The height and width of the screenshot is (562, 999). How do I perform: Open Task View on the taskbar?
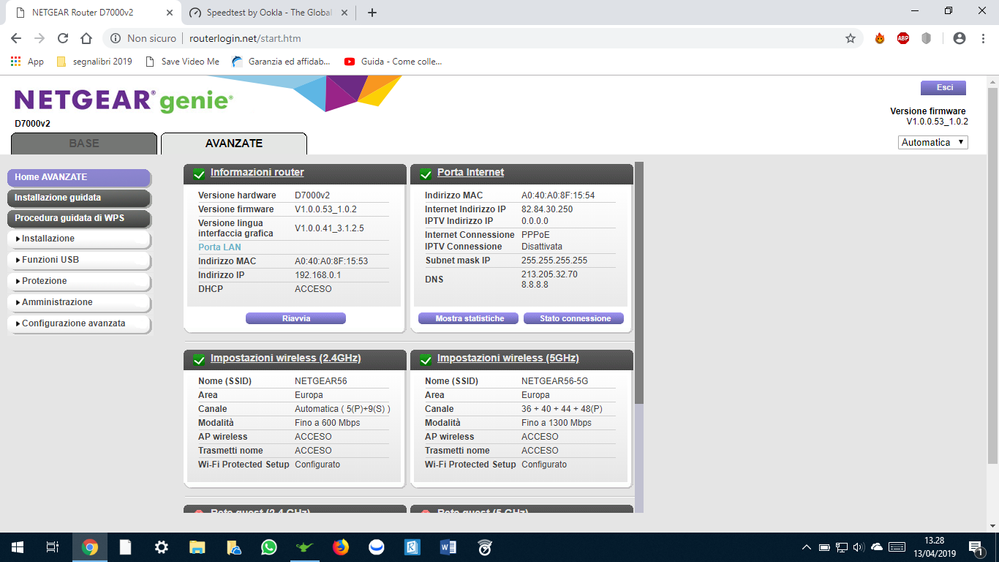pyautogui.click(x=52, y=547)
